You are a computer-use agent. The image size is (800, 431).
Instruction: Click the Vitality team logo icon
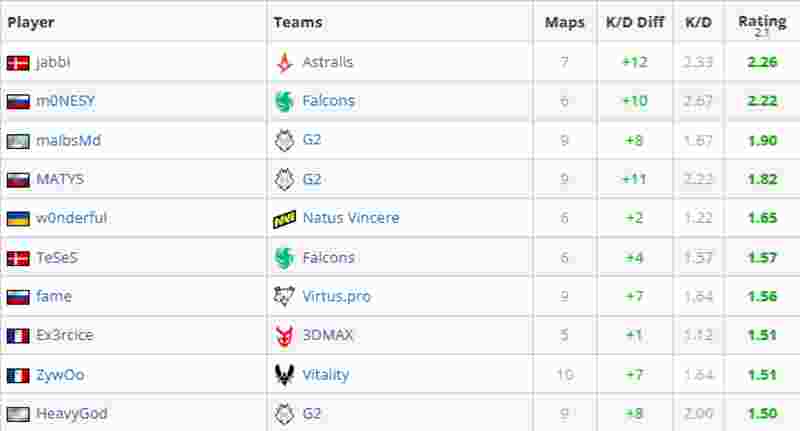point(285,375)
